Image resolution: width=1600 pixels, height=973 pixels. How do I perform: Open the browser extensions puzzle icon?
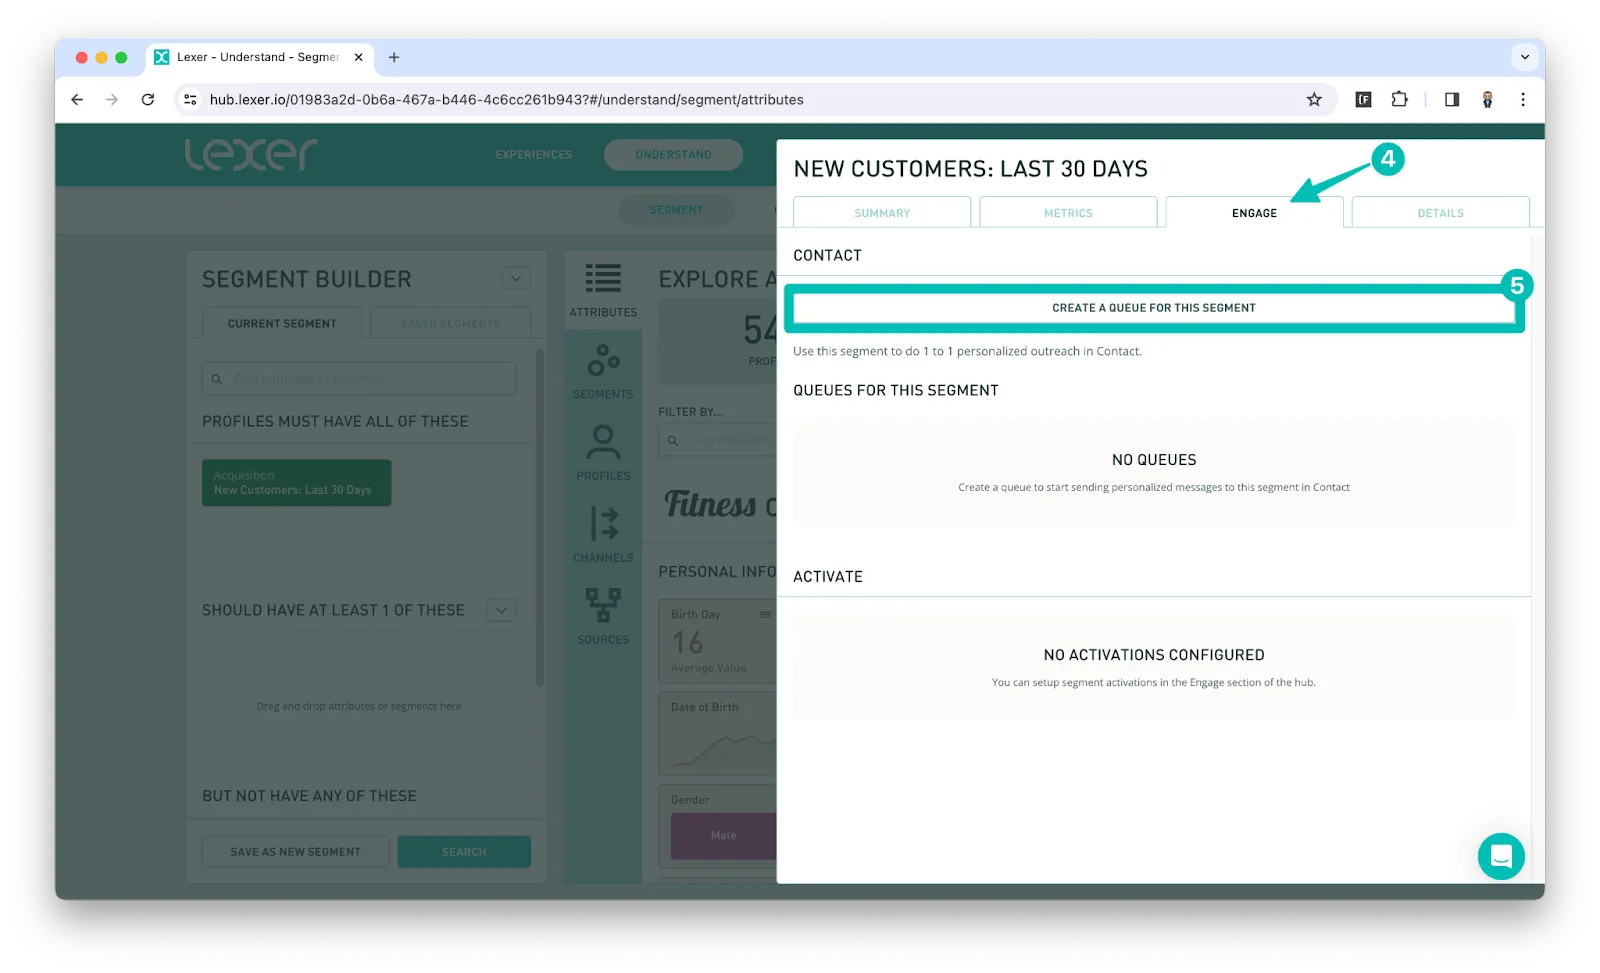tap(1399, 99)
